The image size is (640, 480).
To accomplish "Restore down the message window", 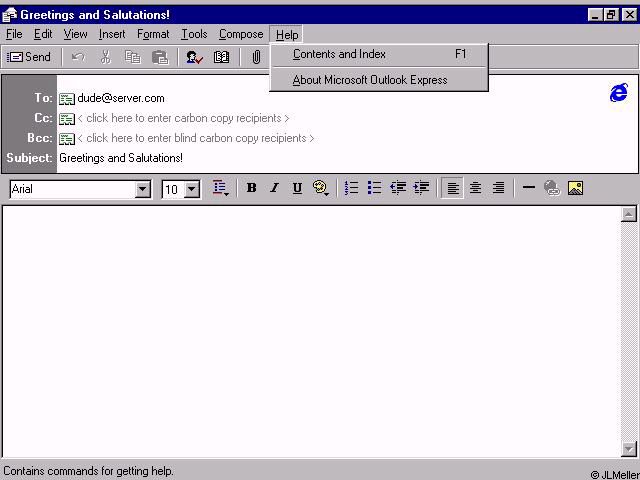I will click(611, 15).
